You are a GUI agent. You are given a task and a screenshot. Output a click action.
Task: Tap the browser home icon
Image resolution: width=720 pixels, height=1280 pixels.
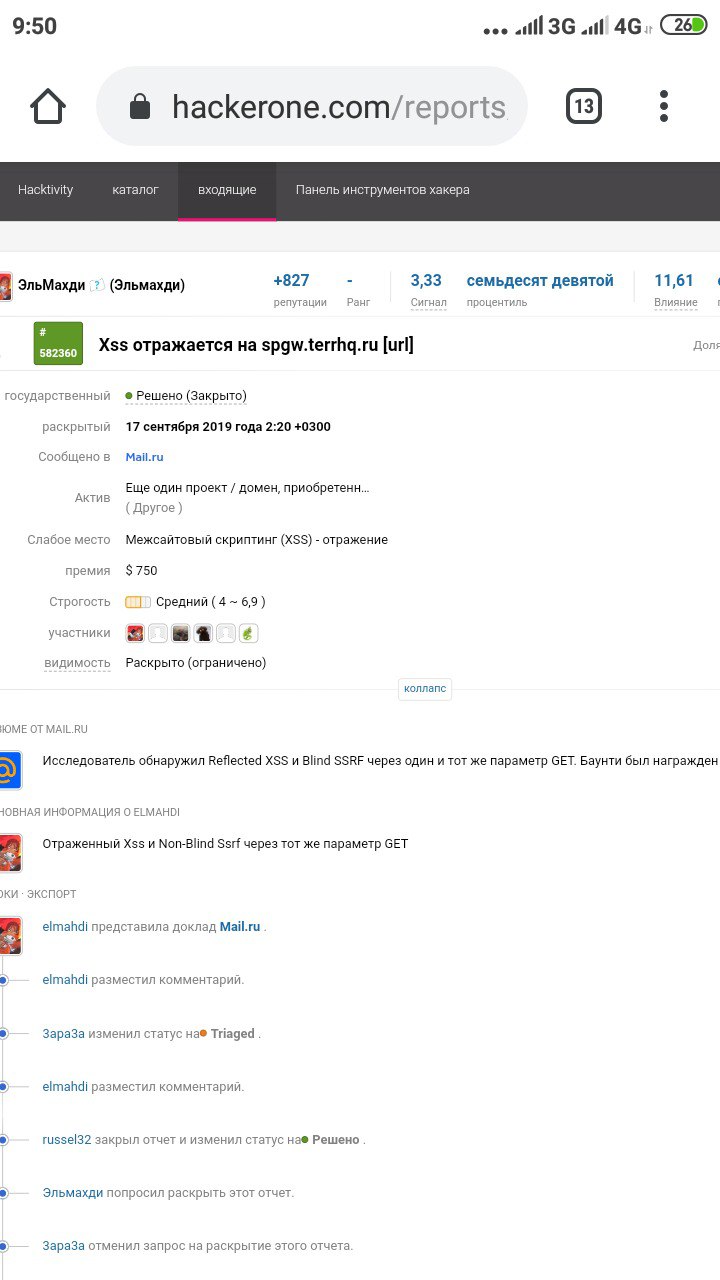tap(48, 106)
